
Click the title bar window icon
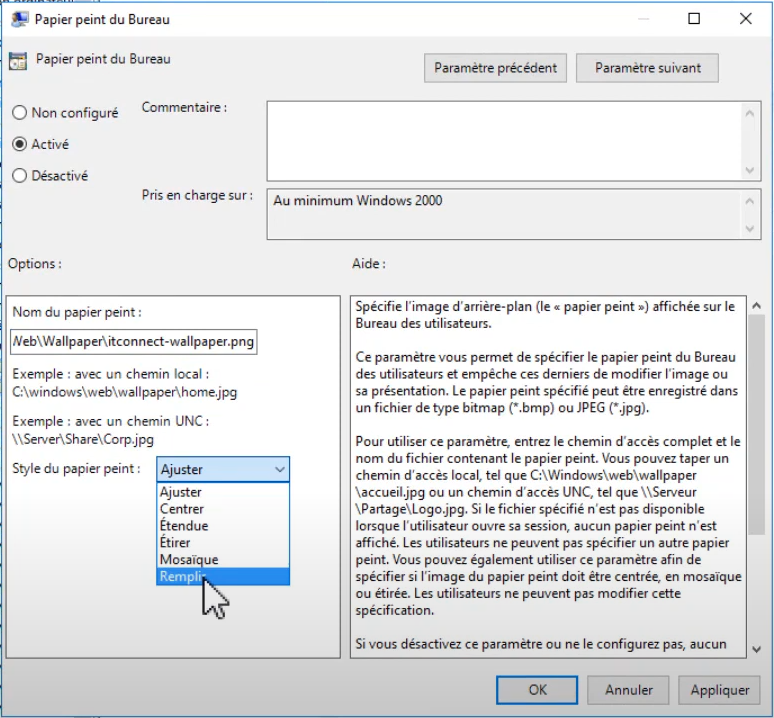click(x=20, y=19)
